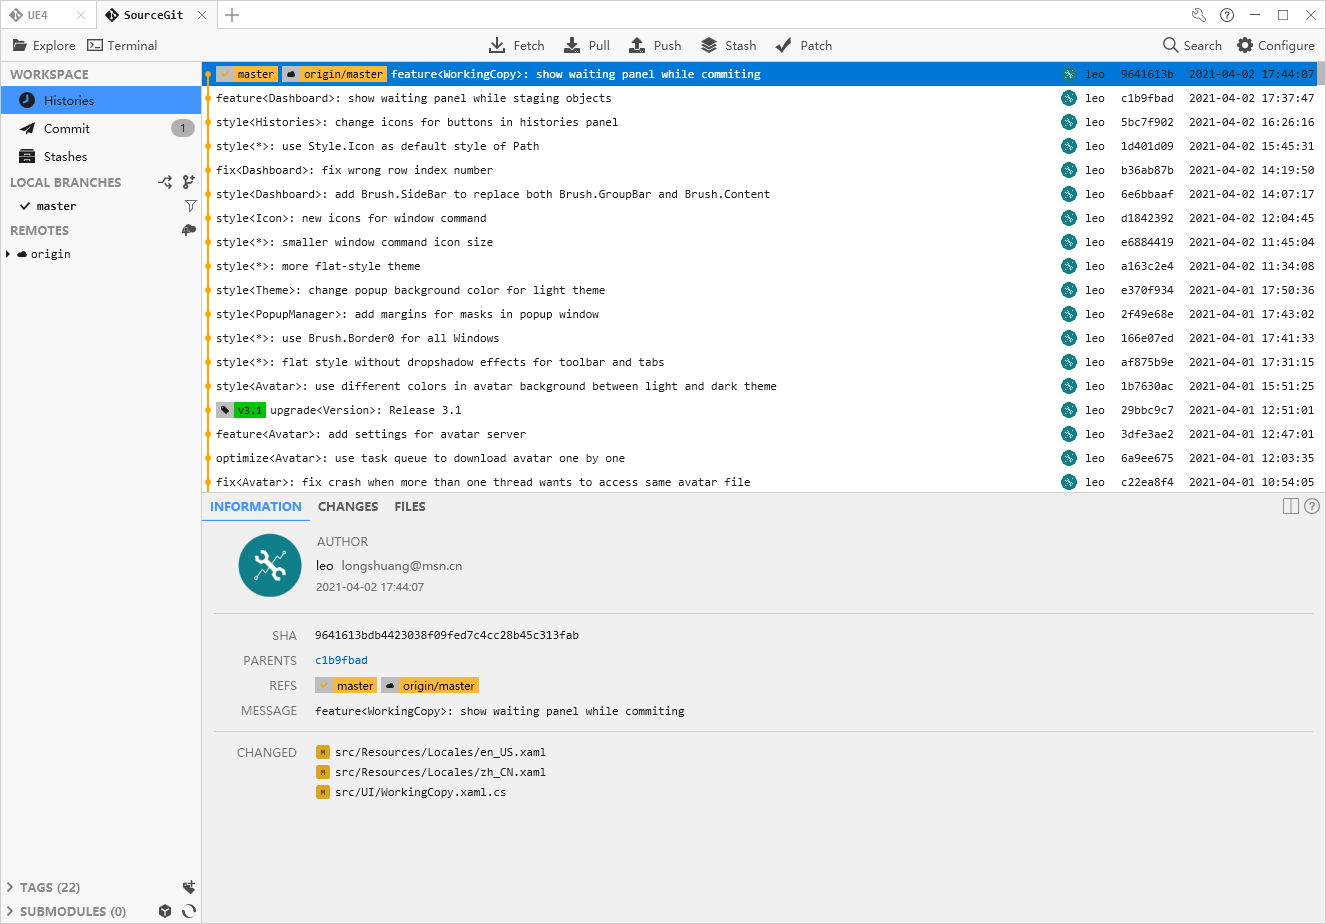1326x924 pixels.
Task: Click the origin/master ref label in REFS row
Action: point(430,685)
